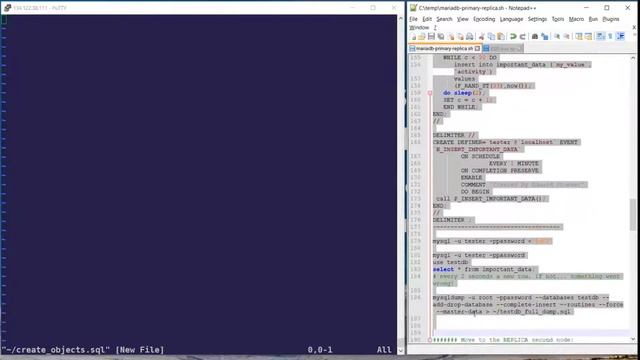The width and height of the screenshot is (640, 360).
Task: Click the Save toolbar icon in Notepad++
Action: click(x=431, y=37)
